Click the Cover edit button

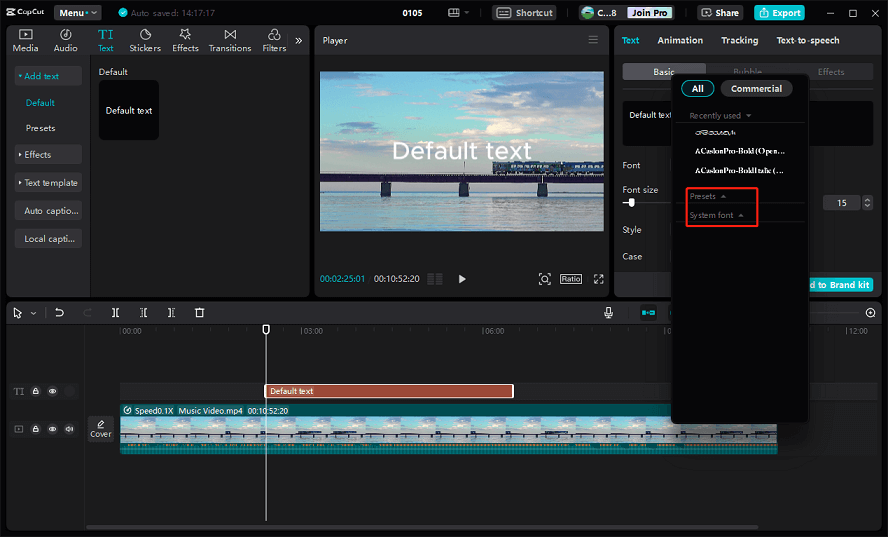(x=101, y=429)
